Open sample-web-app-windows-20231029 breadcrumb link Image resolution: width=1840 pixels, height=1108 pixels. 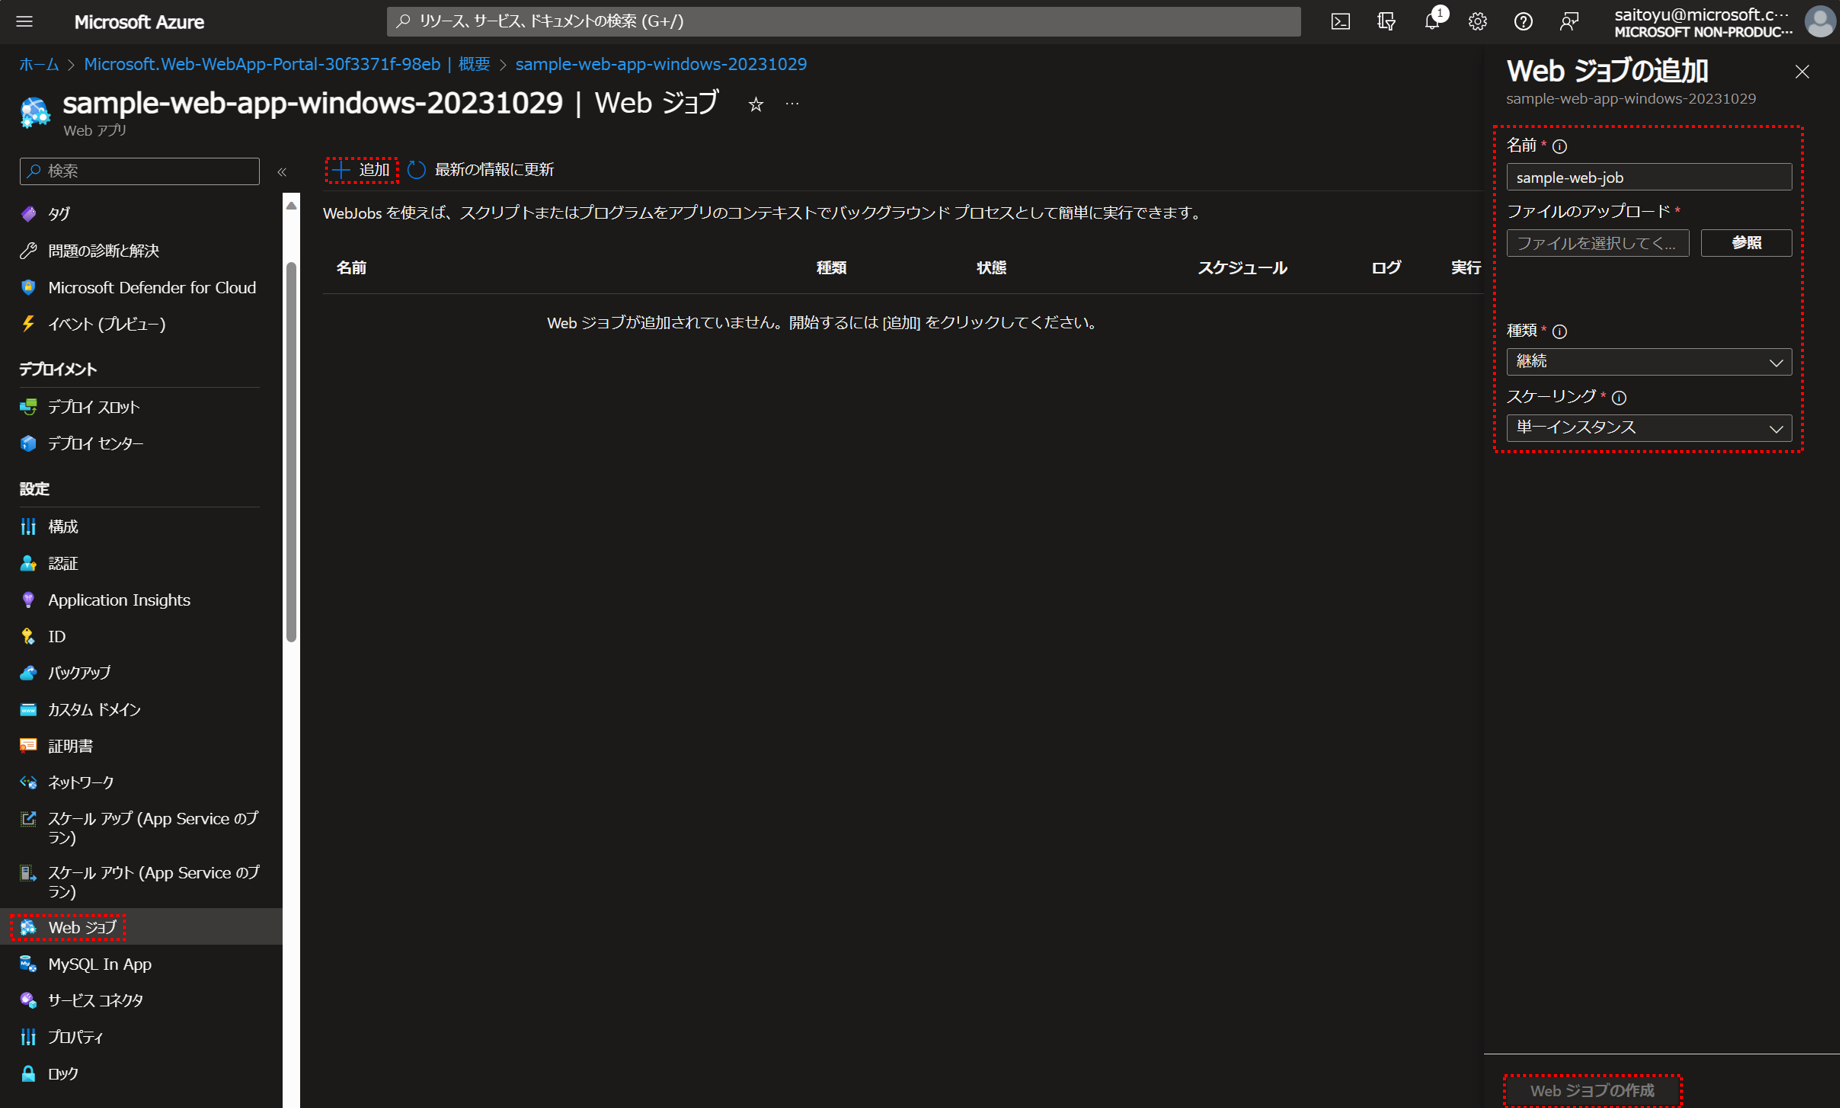[x=661, y=64]
